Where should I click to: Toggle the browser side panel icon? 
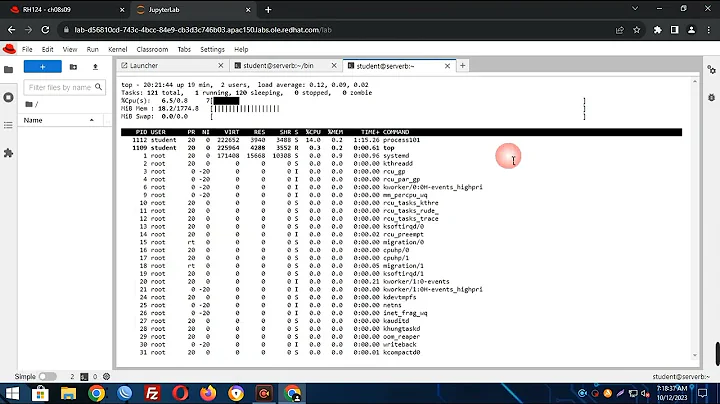click(675, 30)
